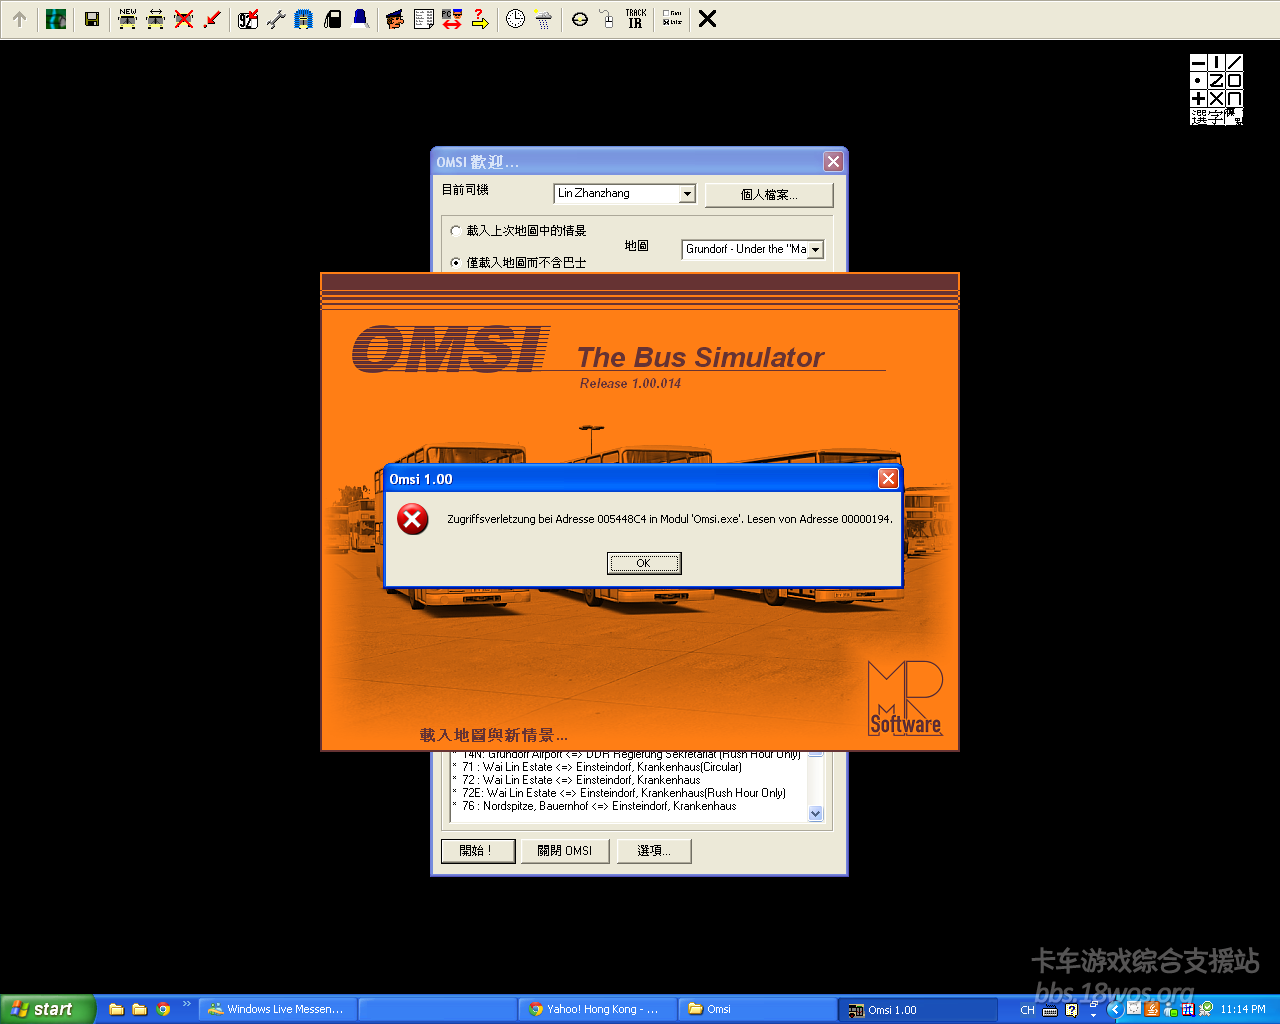Click Chrome icon in quick launch
Screen dimensions: 1280x1024
pyautogui.click(x=163, y=1009)
